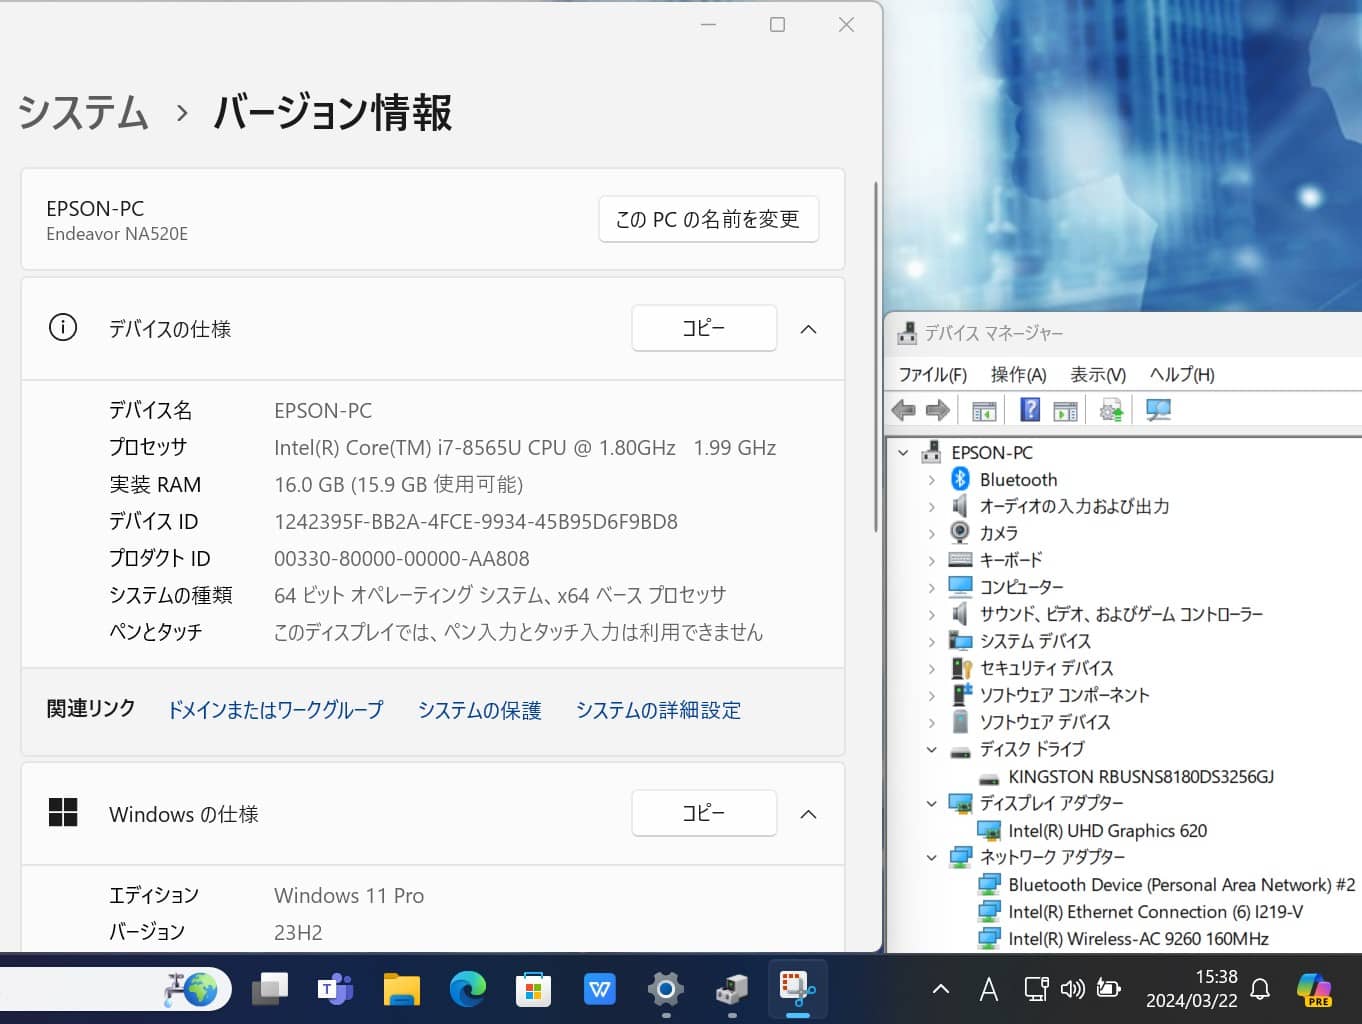
Task: Open the ファイル(F) menu
Action: [x=932, y=374]
